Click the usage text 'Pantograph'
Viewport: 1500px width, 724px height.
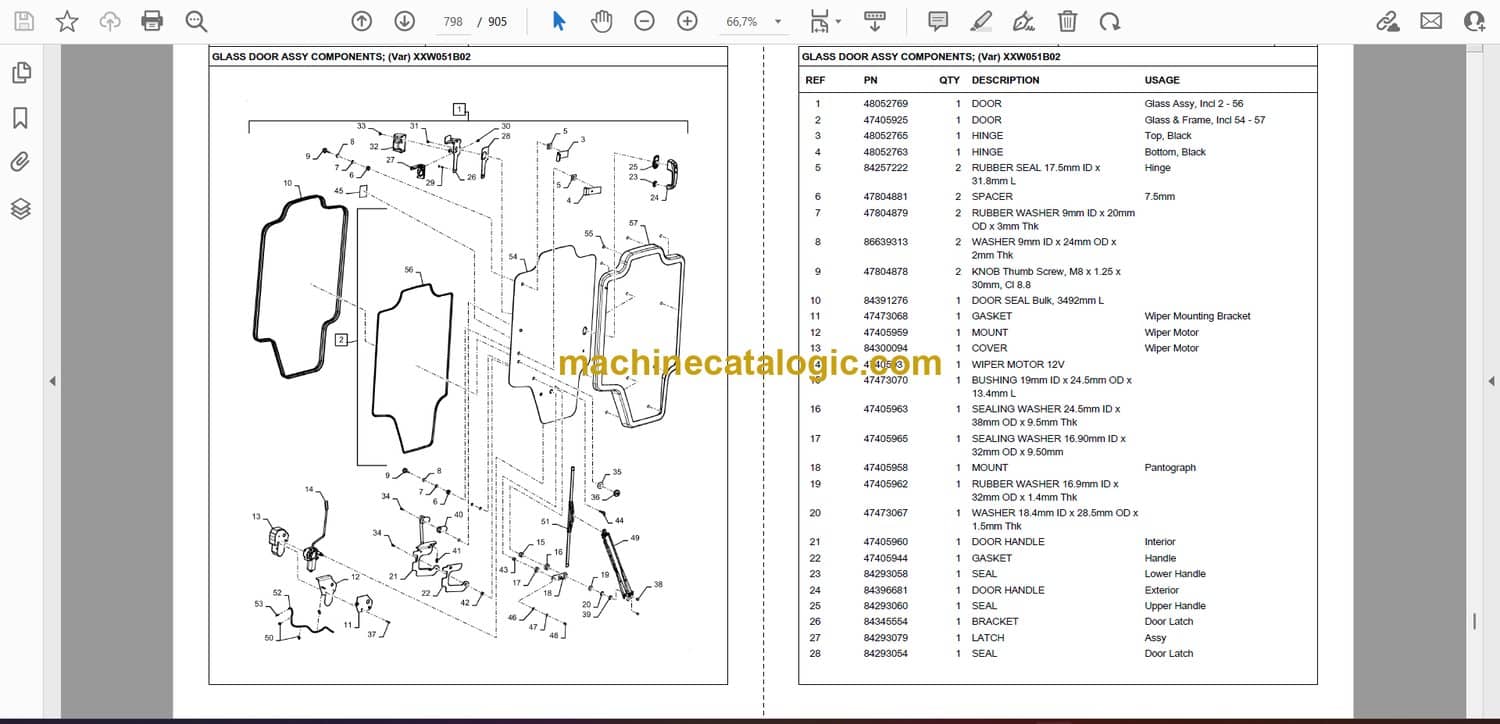(x=1170, y=468)
